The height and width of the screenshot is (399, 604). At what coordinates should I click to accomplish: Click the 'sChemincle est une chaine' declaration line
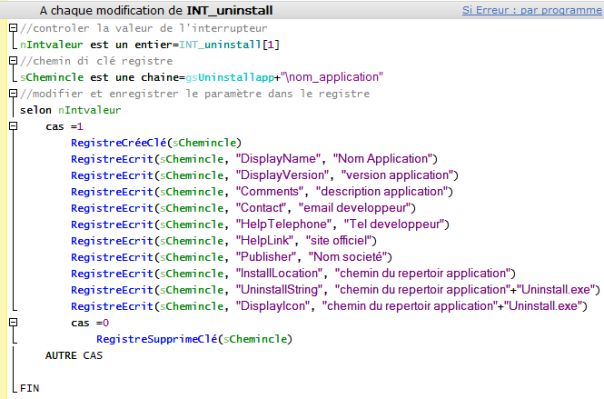(x=201, y=77)
